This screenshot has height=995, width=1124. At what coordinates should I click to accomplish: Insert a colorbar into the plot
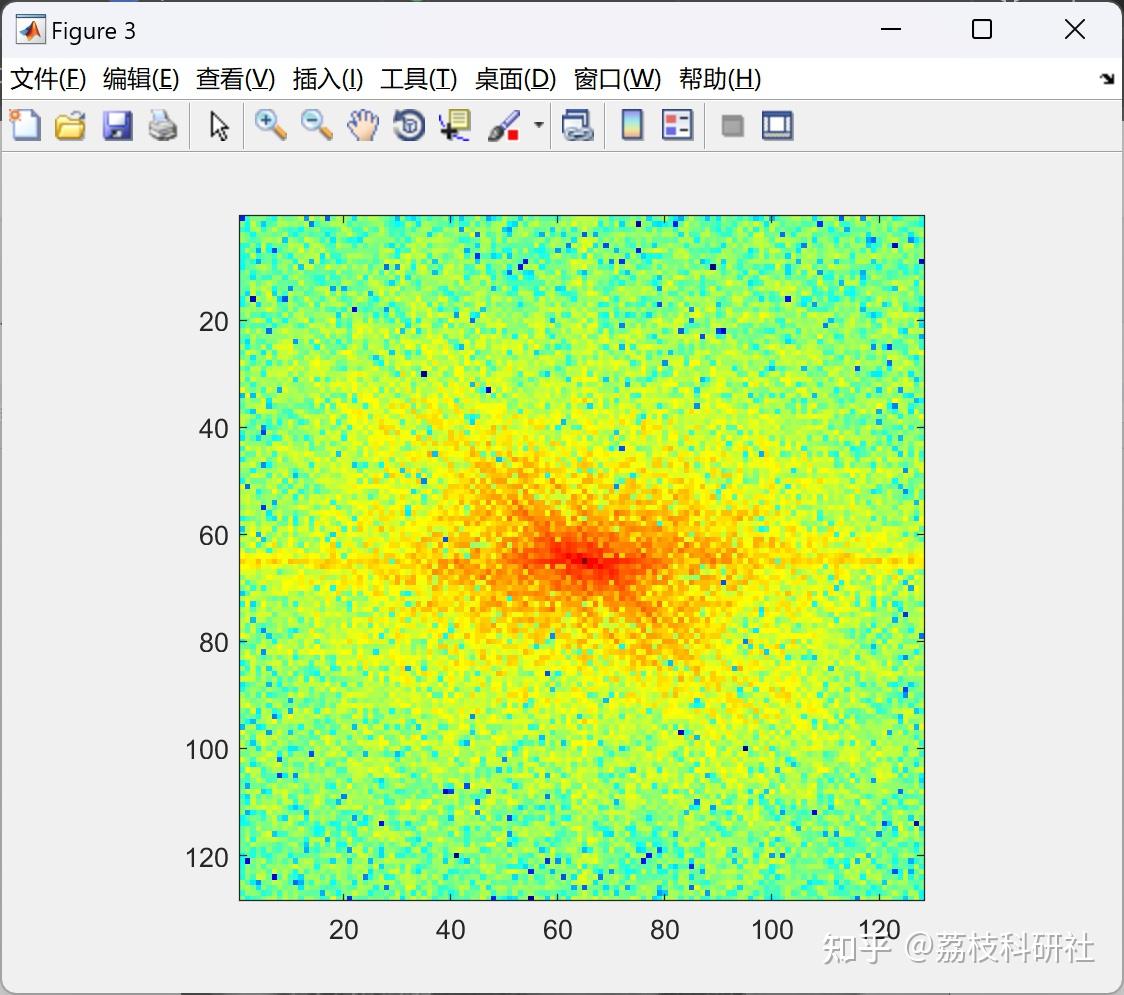[632, 125]
